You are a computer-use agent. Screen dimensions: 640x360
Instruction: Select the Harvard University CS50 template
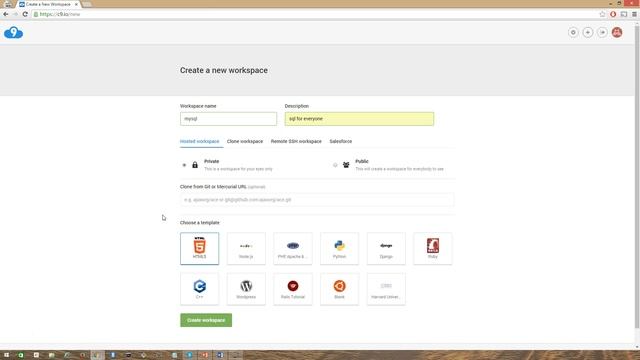[x=386, y=289]
